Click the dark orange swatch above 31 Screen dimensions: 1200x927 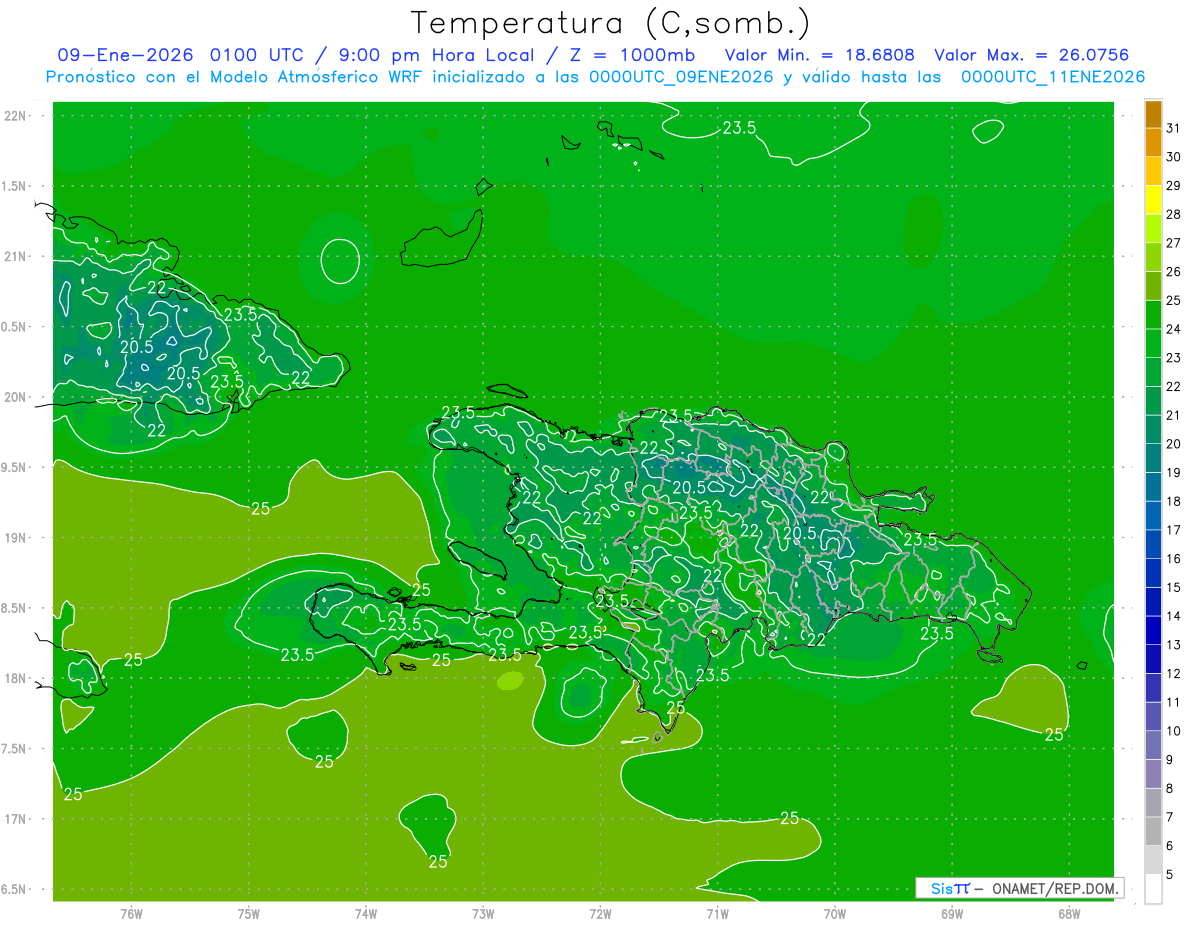[1153, 115]
